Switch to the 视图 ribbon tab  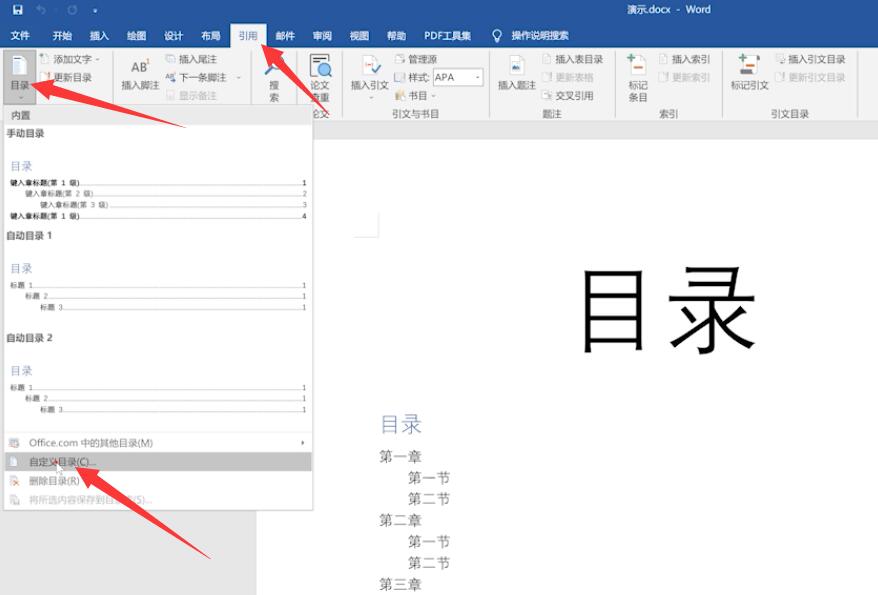coord(359,36)
